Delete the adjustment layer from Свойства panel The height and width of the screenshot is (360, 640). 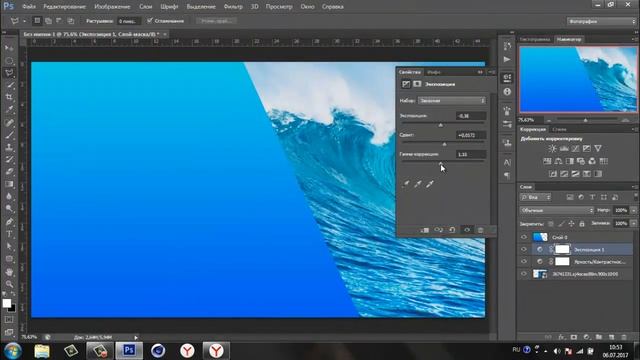click(x=480, y=230)
